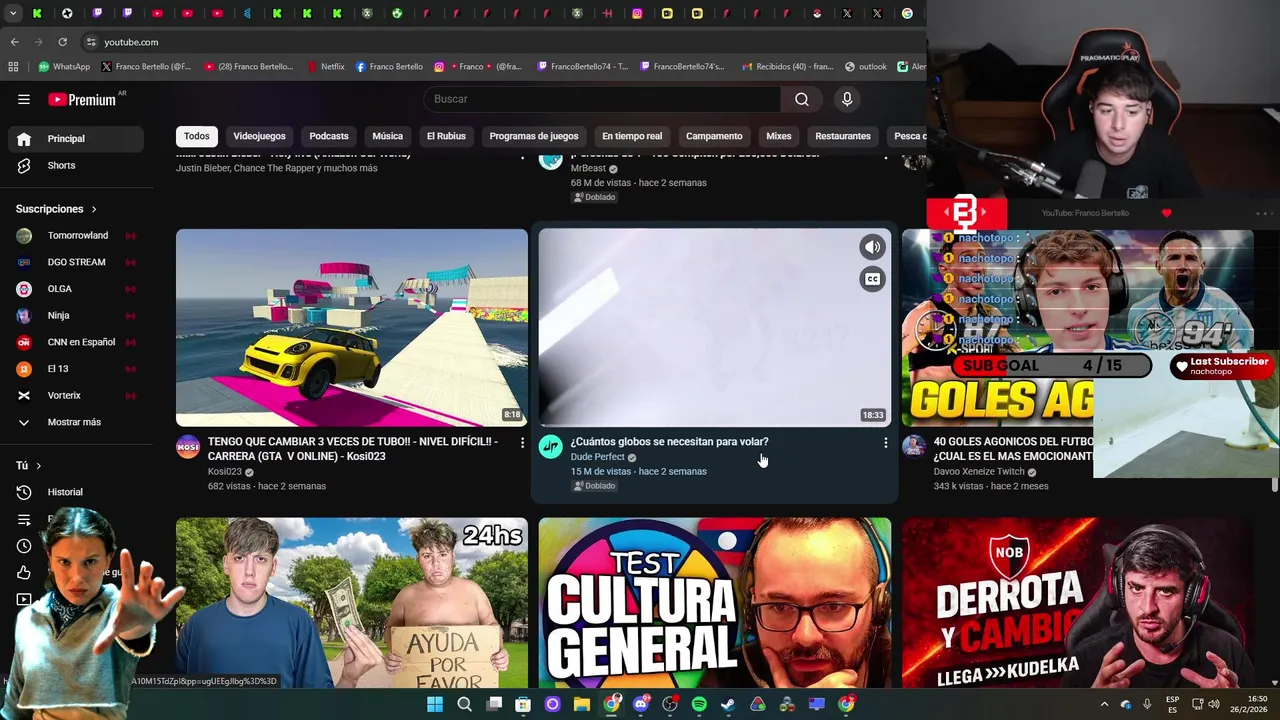Select the En tiempo real chip
Image resolution: width=1280 pixels, height=720 pixels.
632,136
